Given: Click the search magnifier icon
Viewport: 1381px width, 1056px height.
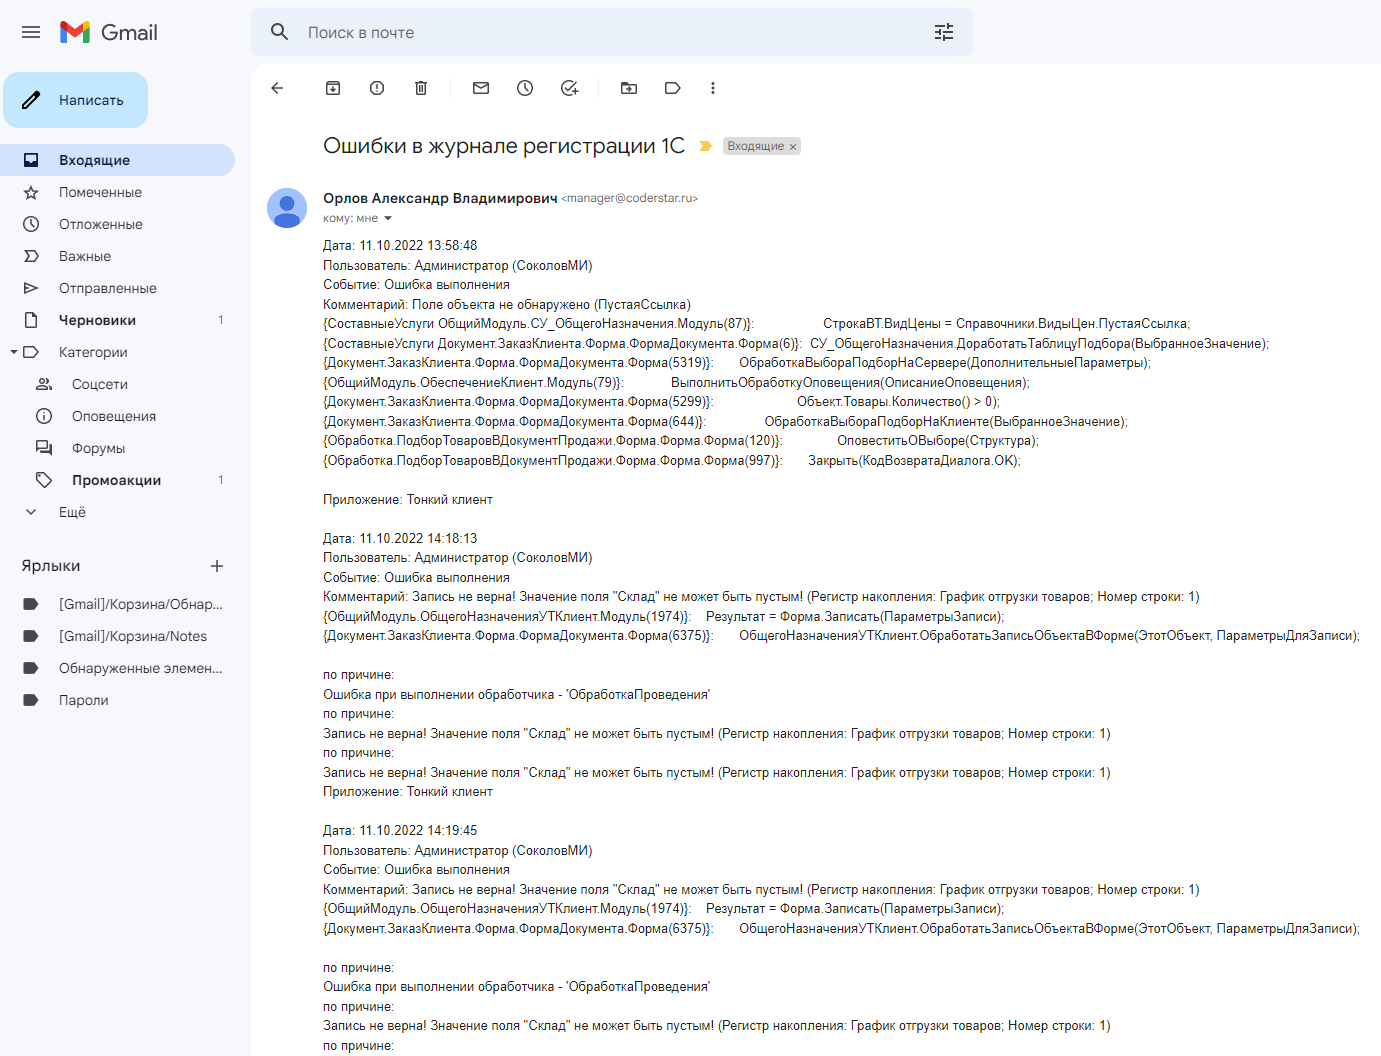Looking at the screenshot, I should (x=280, y=32).
